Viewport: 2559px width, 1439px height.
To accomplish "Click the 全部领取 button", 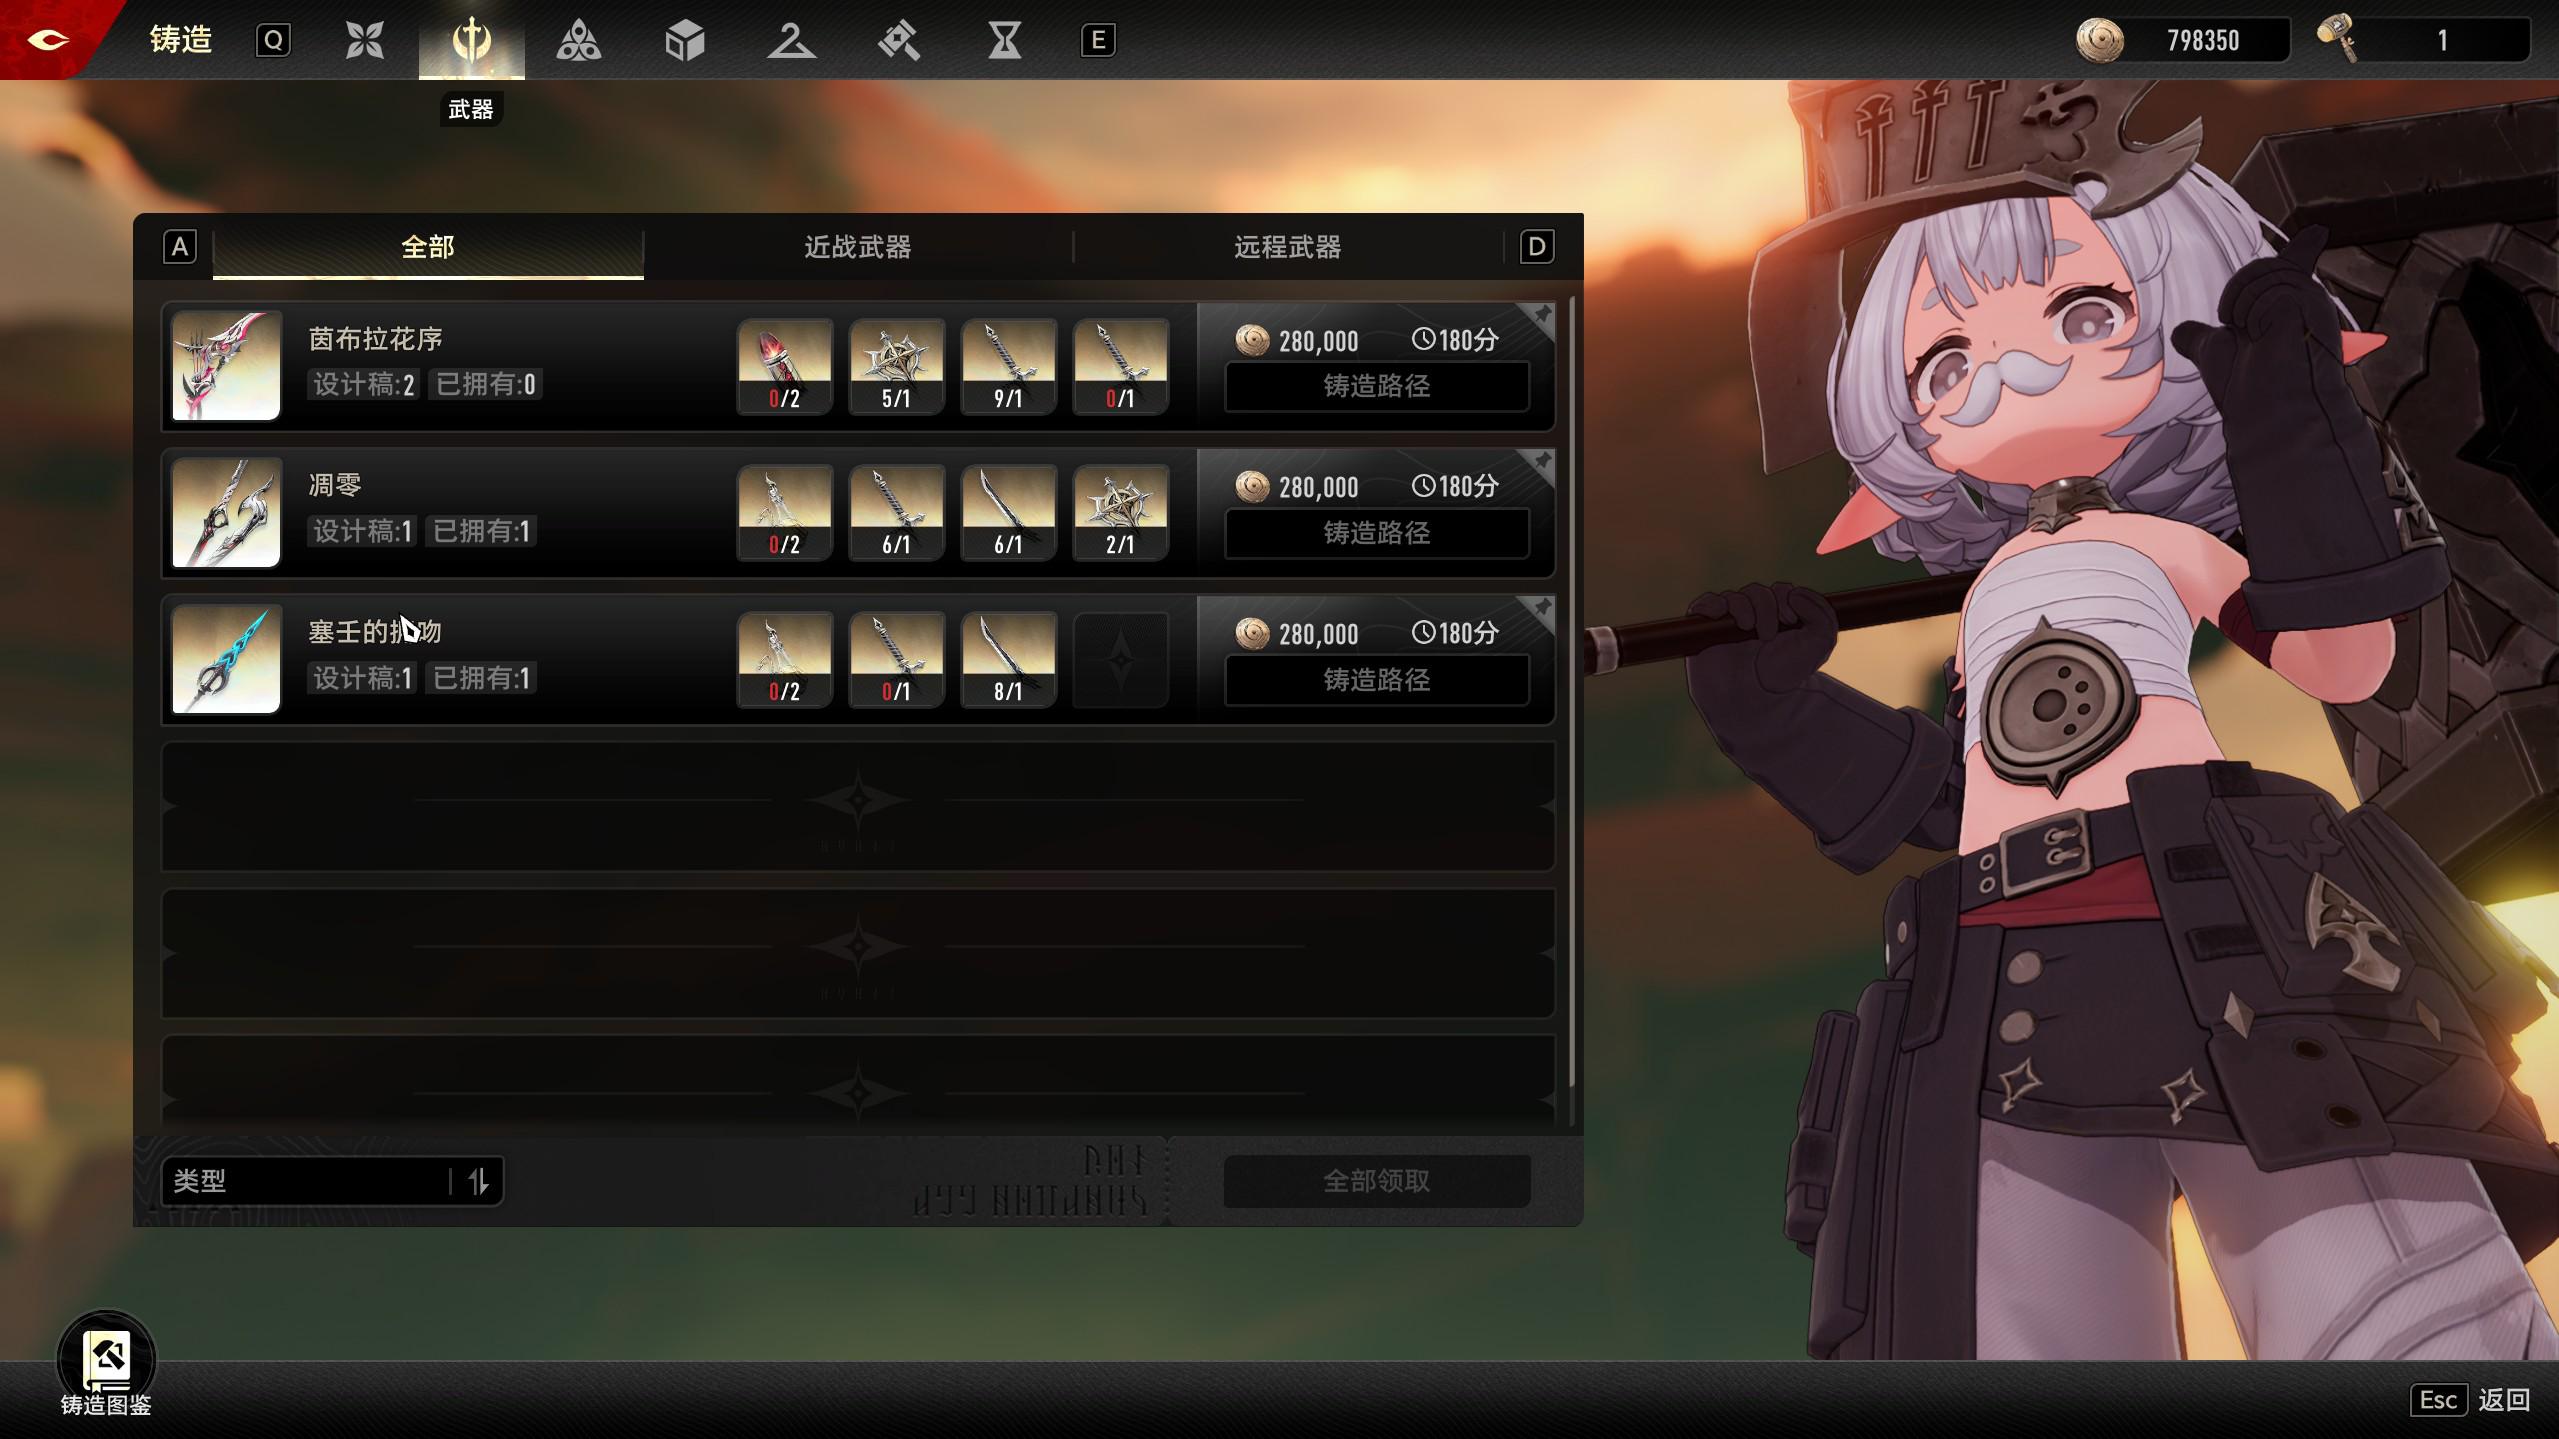I will click(x=1376, y=1181).
